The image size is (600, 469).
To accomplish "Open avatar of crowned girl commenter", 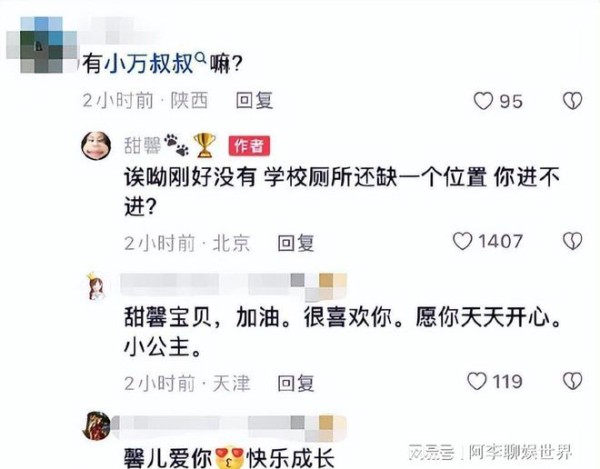I will [x=96, y=287].
